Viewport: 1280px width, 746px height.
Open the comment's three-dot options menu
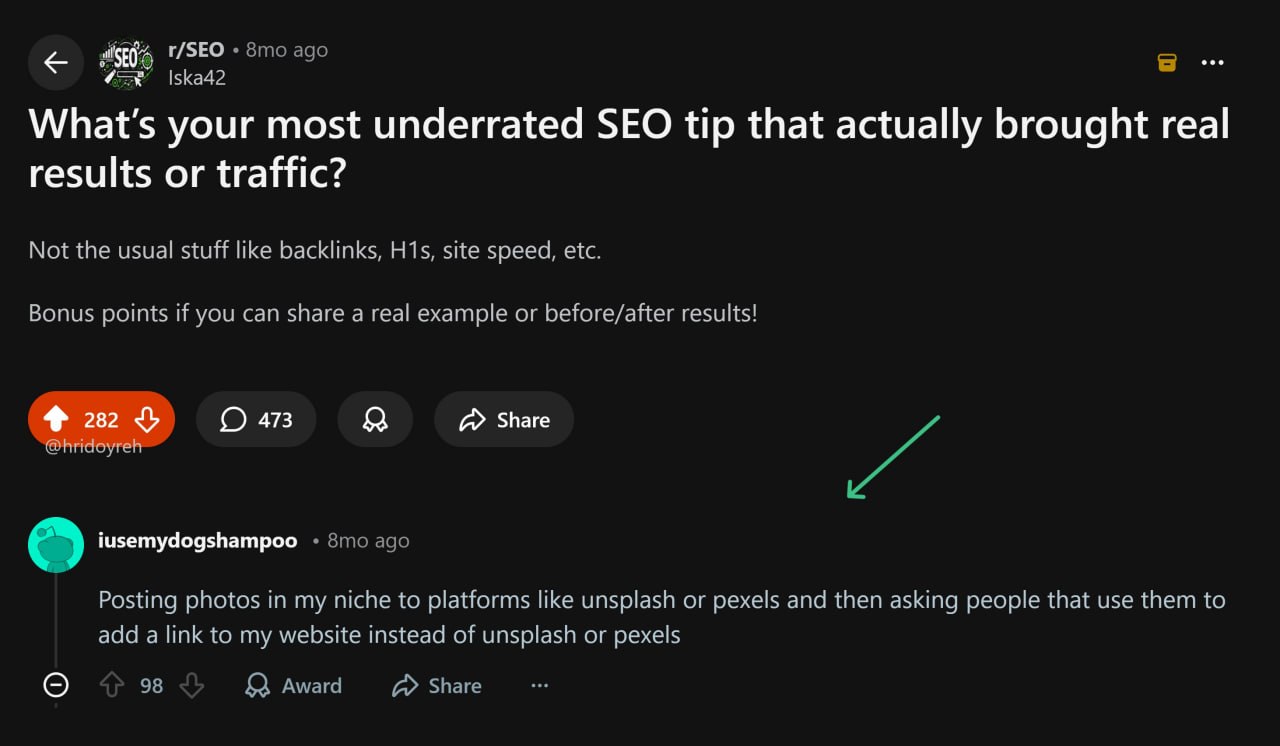pyautogui.click(x=540, y=686)
